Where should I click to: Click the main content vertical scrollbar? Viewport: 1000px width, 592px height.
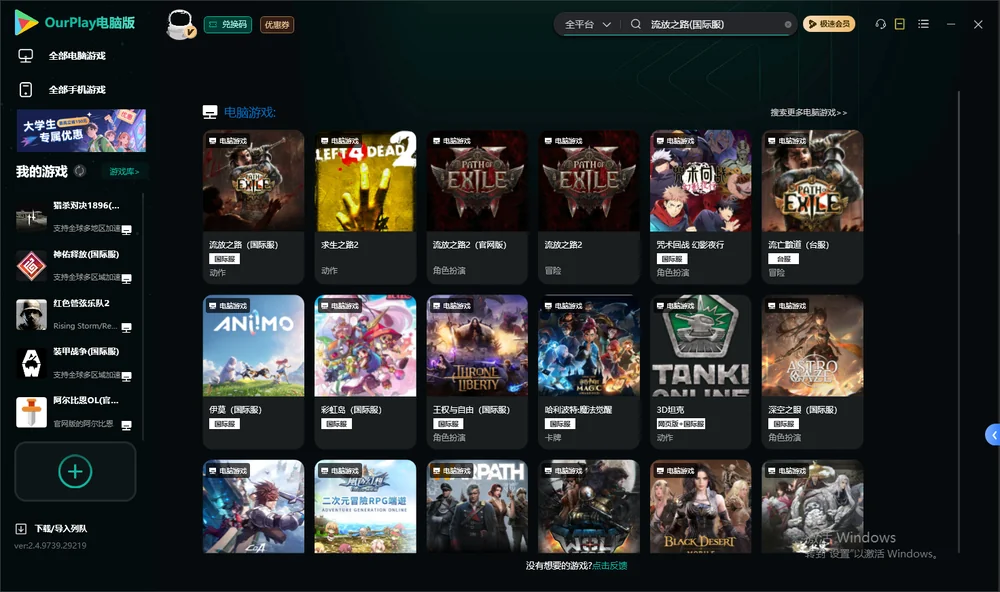958,322
